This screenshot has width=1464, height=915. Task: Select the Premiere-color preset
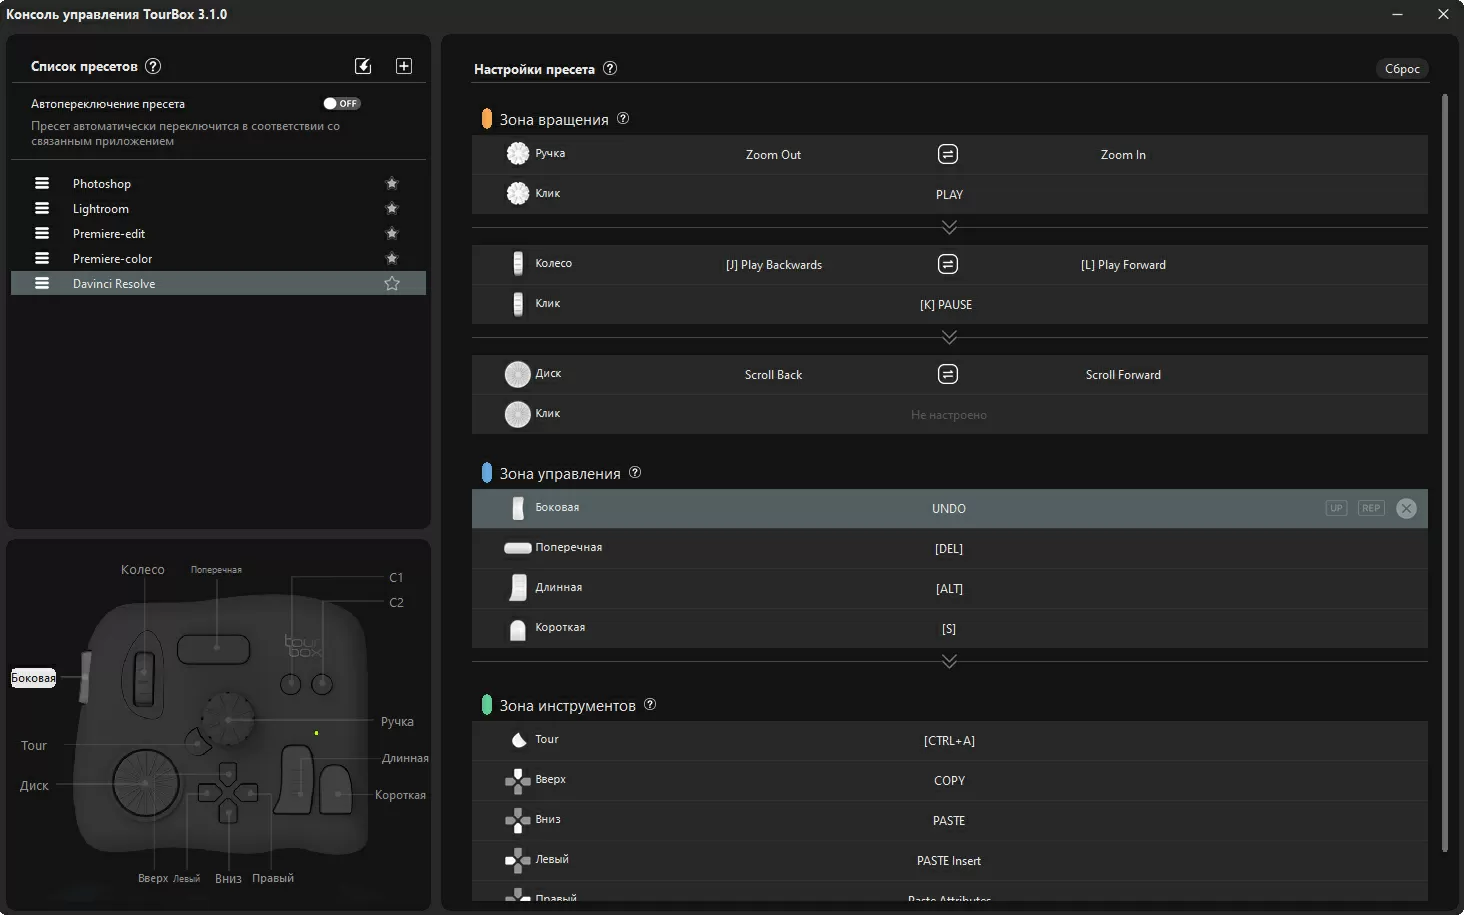218,258
